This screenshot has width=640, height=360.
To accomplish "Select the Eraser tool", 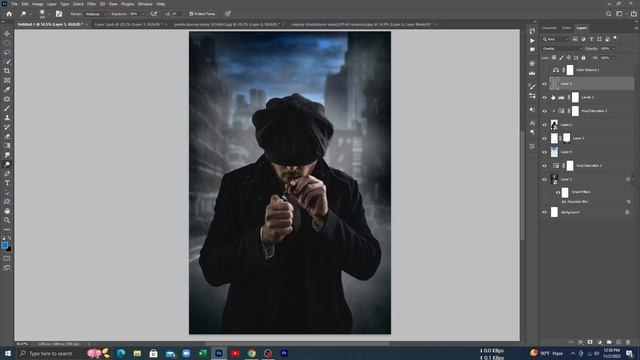I will click(7, 136).
